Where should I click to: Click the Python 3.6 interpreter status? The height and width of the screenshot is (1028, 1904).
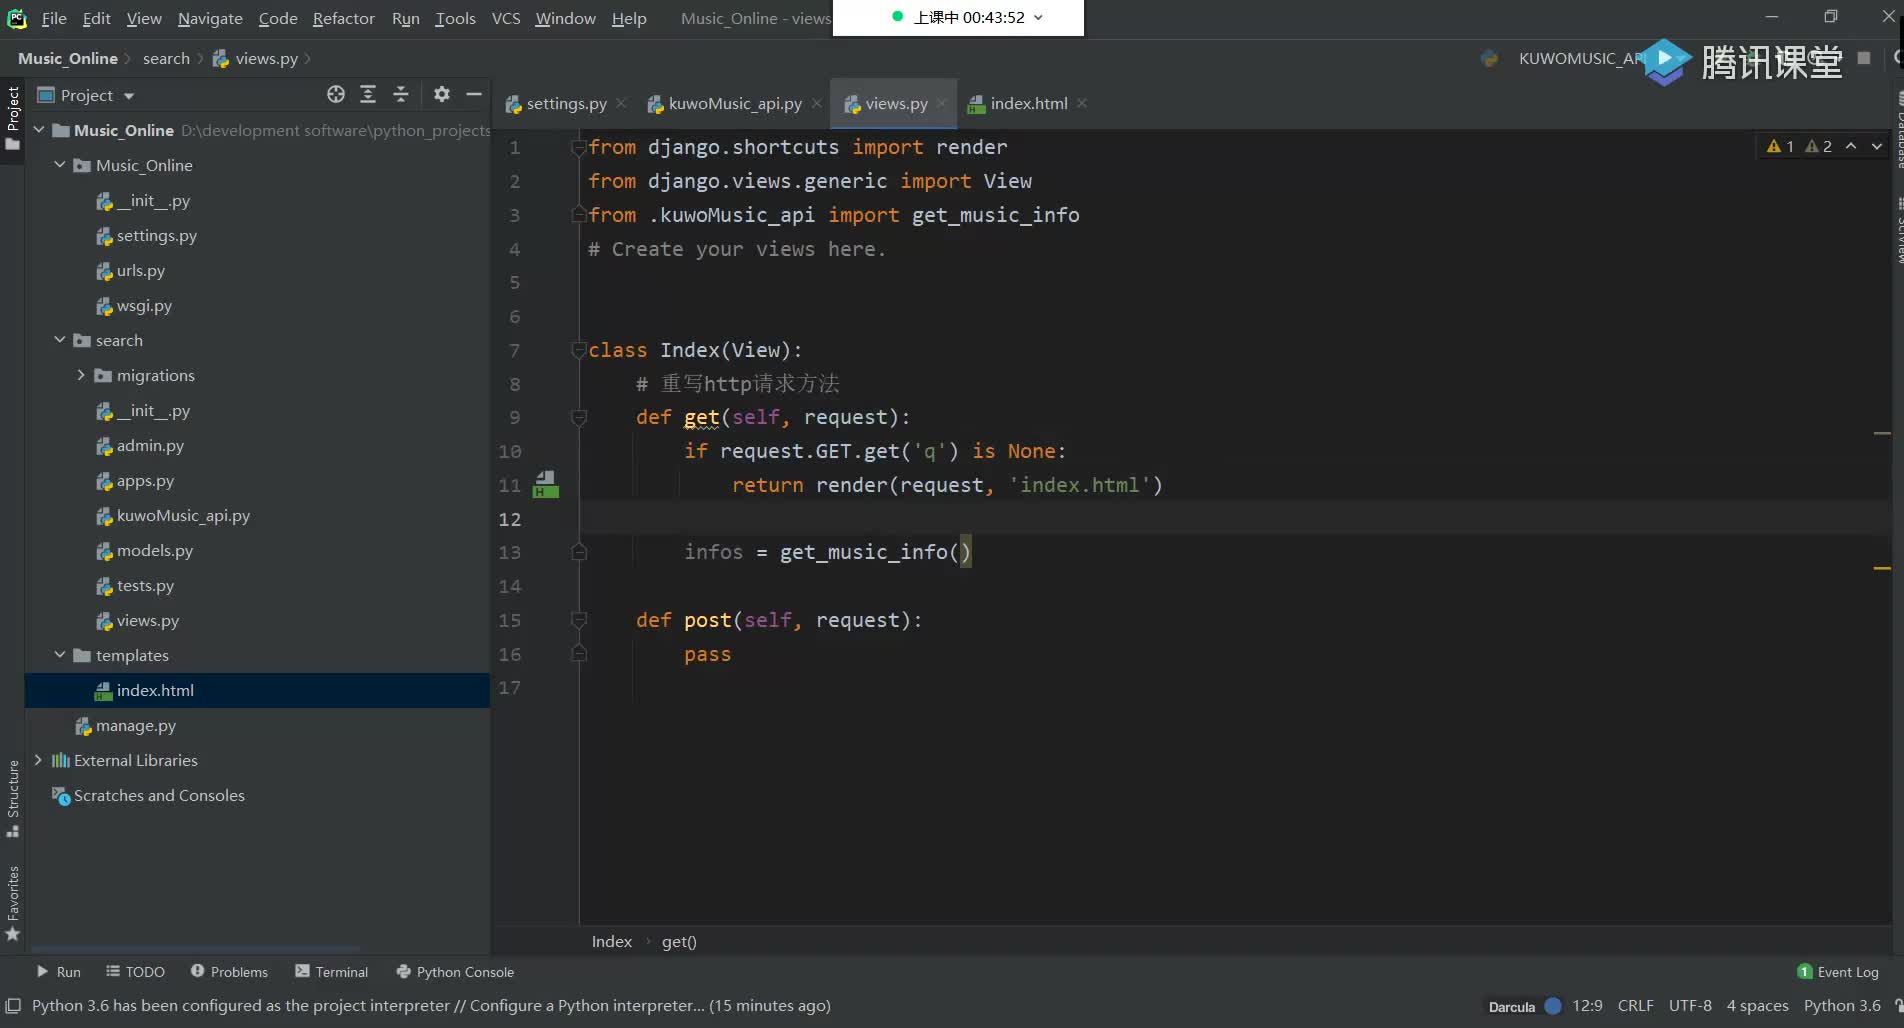[1842, 1005]
